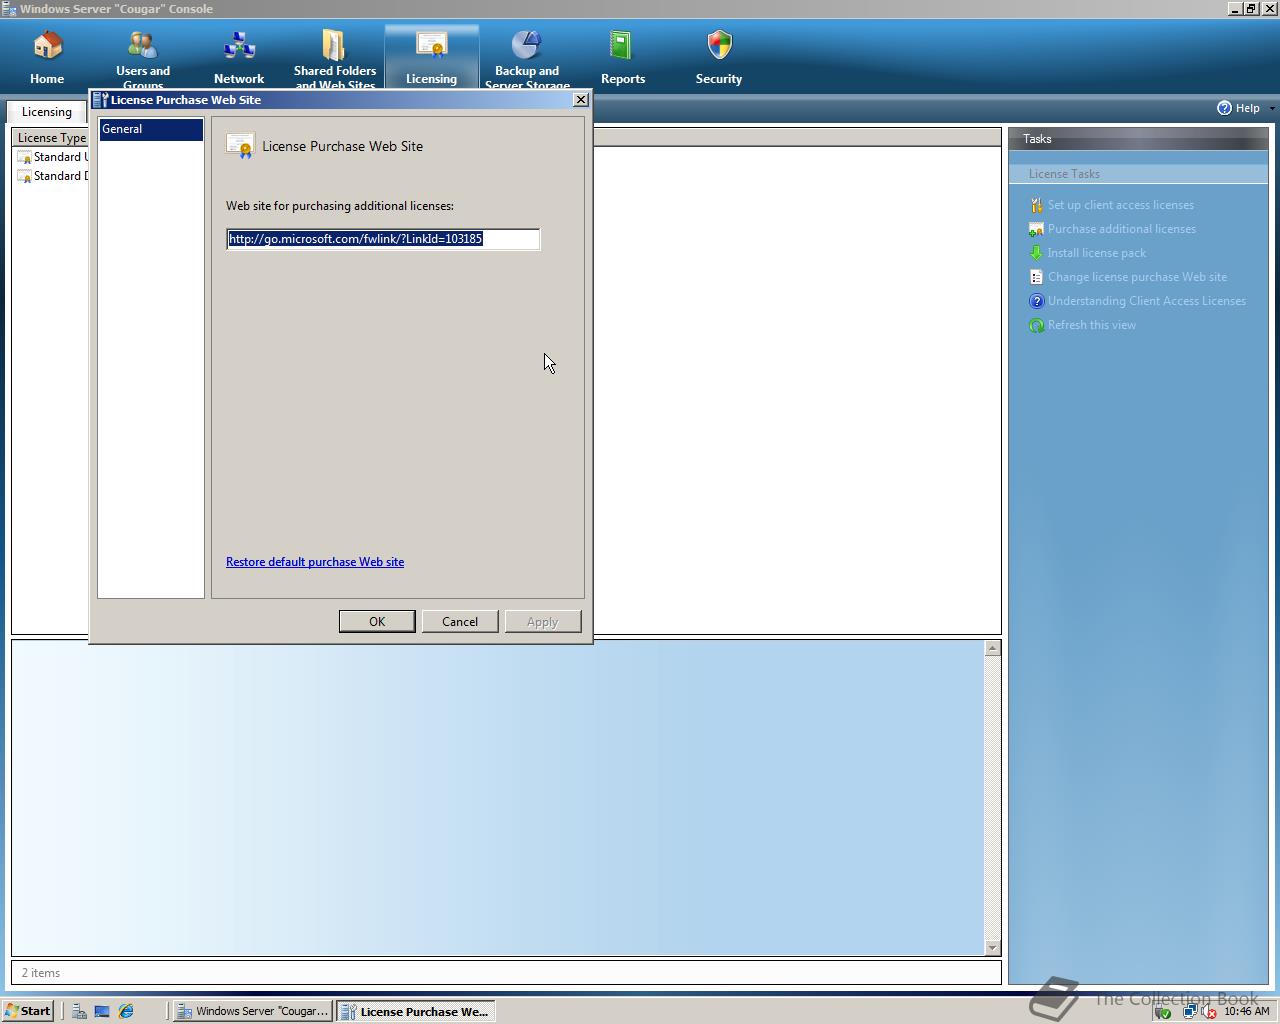This screenshot has height=1024, width=1280.
Task: Click the Tasks panel header
Action: click(1138, 139)
